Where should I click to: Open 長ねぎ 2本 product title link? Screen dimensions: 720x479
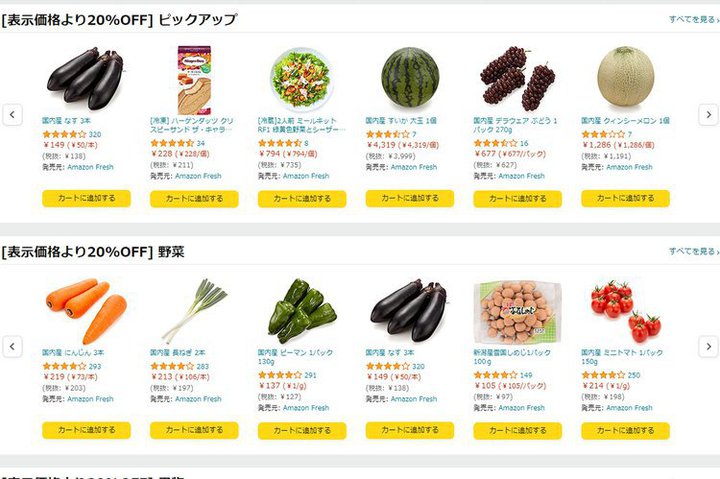178,353
